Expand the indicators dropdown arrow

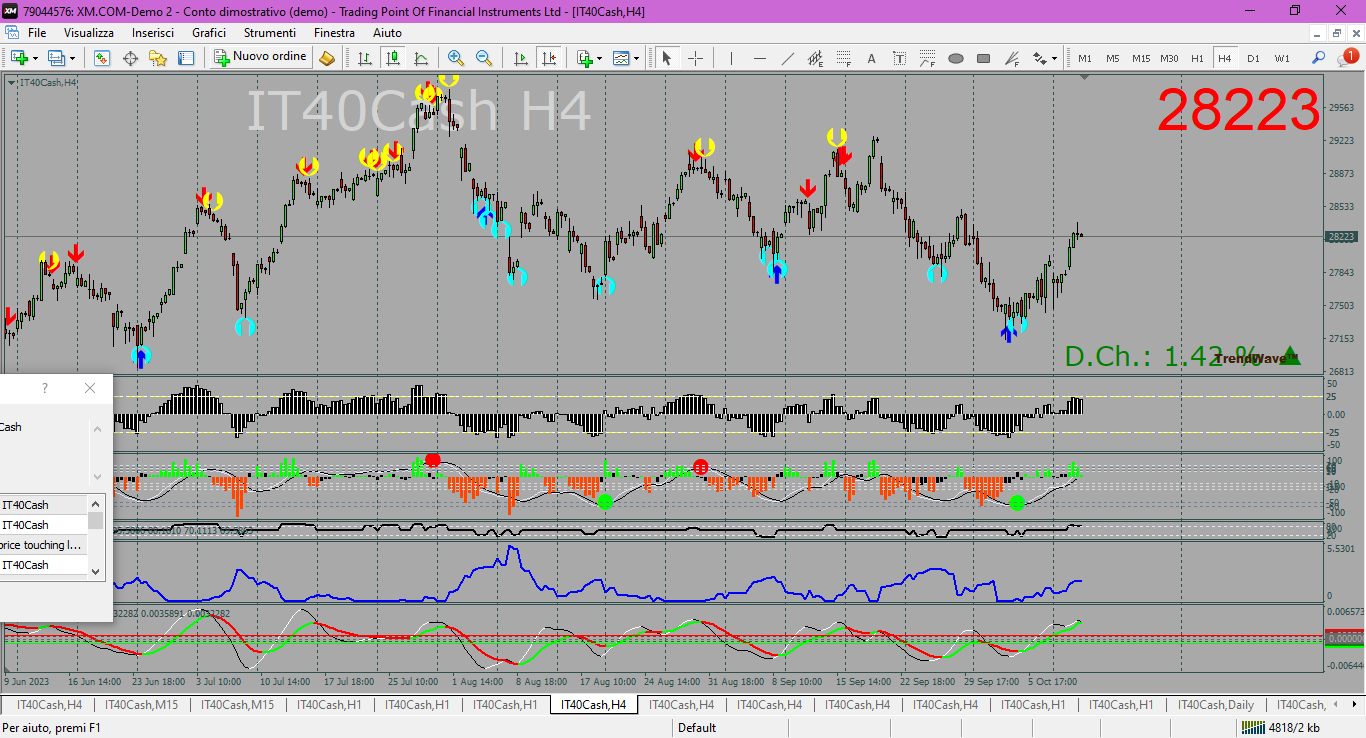tap(600, 58)
